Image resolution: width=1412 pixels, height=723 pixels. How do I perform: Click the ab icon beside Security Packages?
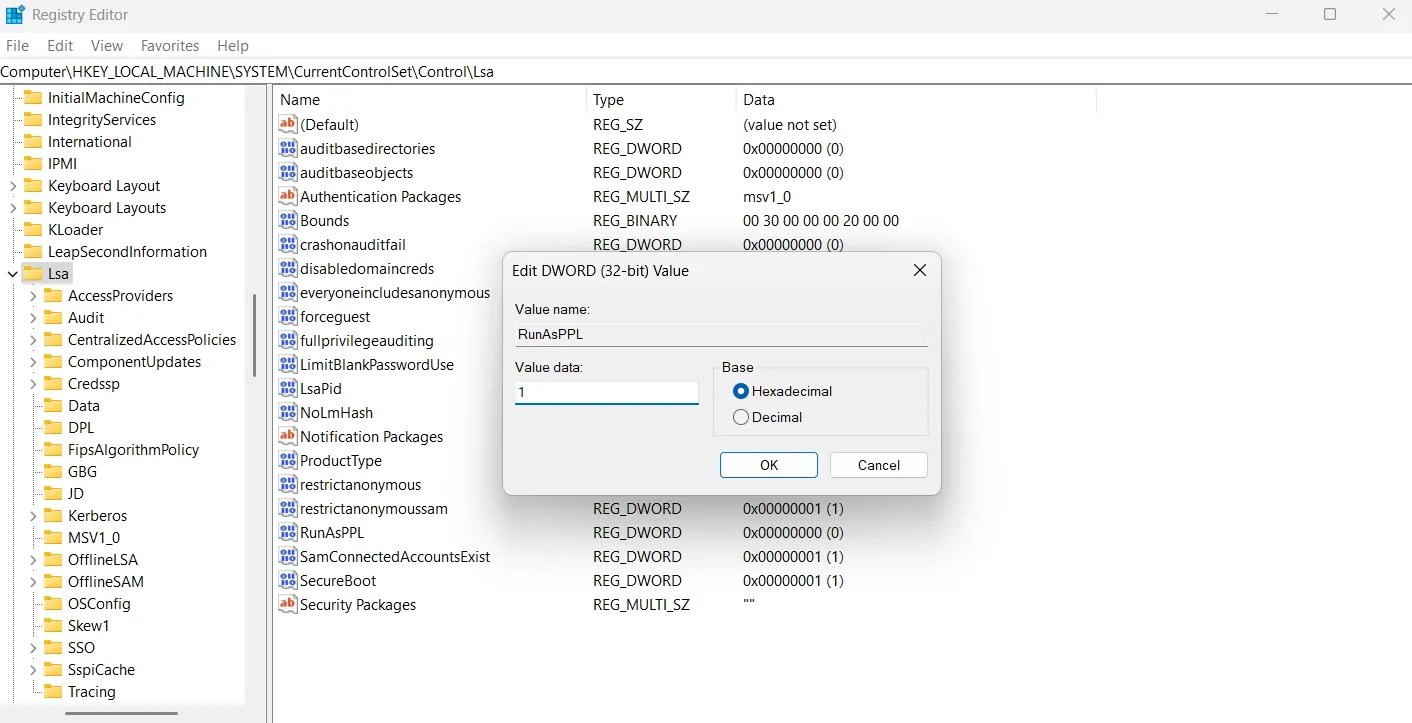click(287, 604)
